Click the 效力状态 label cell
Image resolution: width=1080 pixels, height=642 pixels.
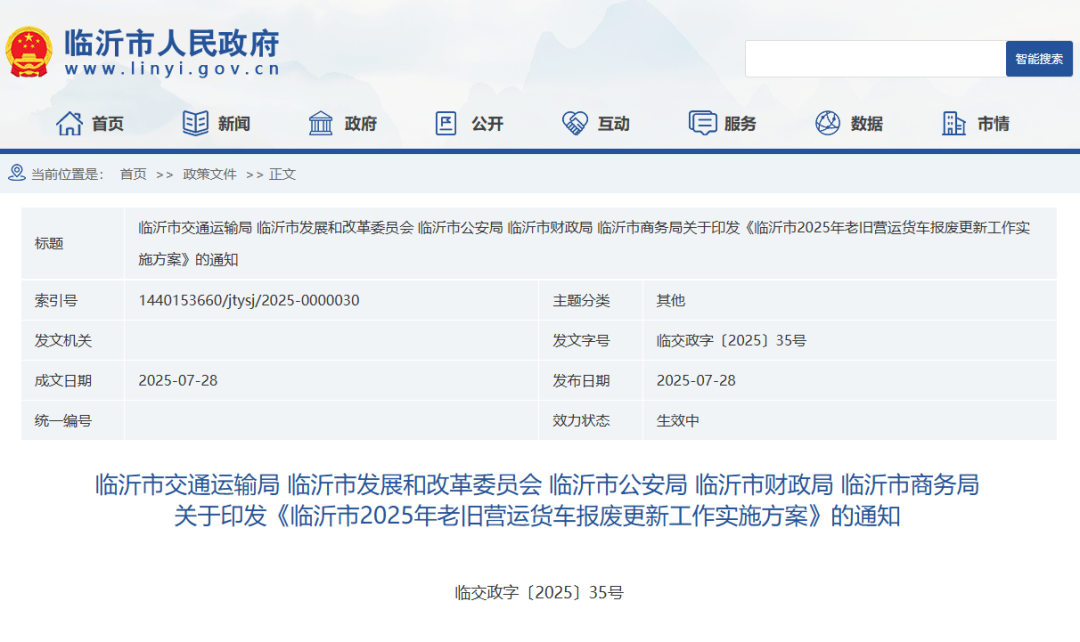590,420
